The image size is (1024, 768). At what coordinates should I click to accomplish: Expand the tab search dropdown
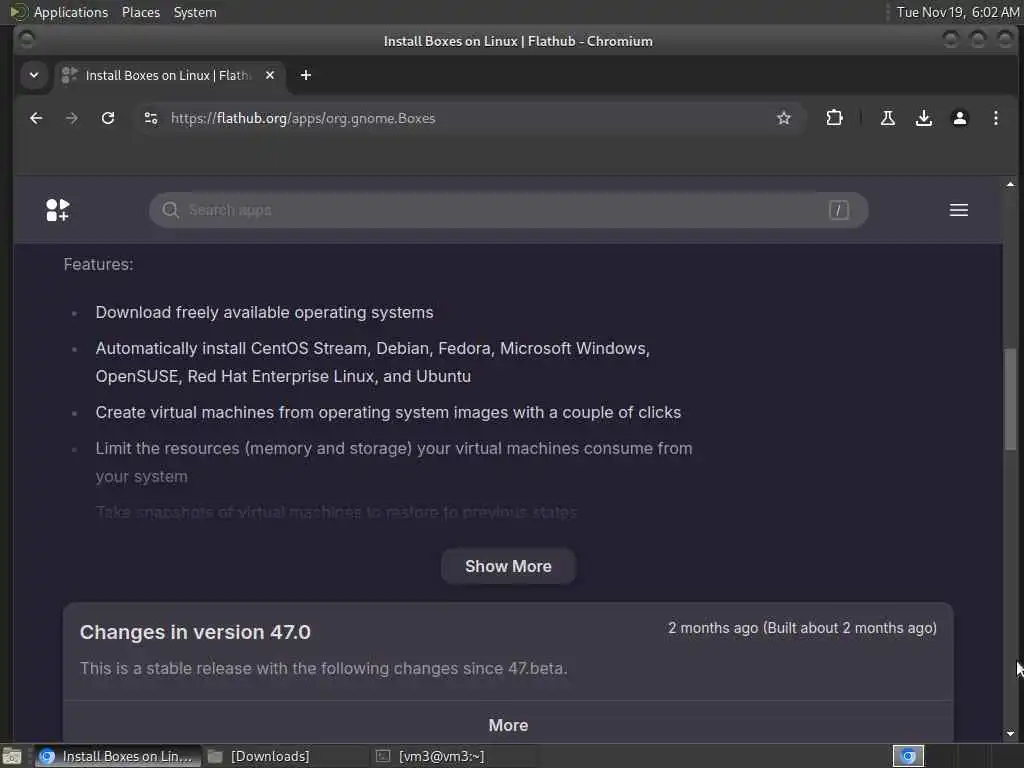[x=34, y=75]
